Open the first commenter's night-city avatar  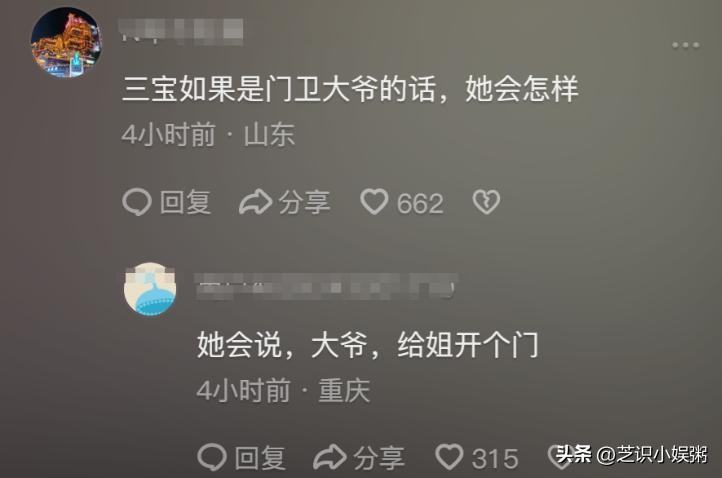66,42
